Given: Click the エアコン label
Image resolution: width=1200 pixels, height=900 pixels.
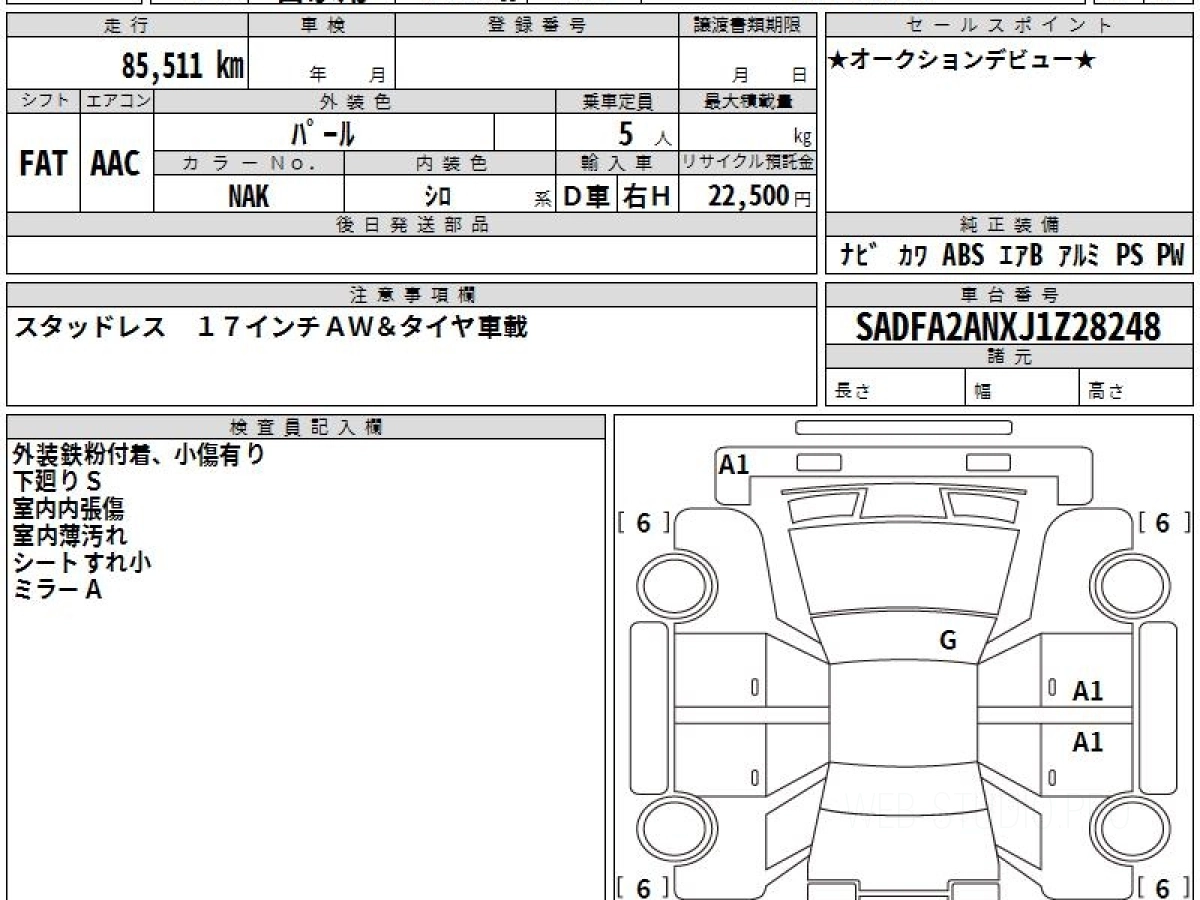Looking at the screenshot, I should (117, 101).
